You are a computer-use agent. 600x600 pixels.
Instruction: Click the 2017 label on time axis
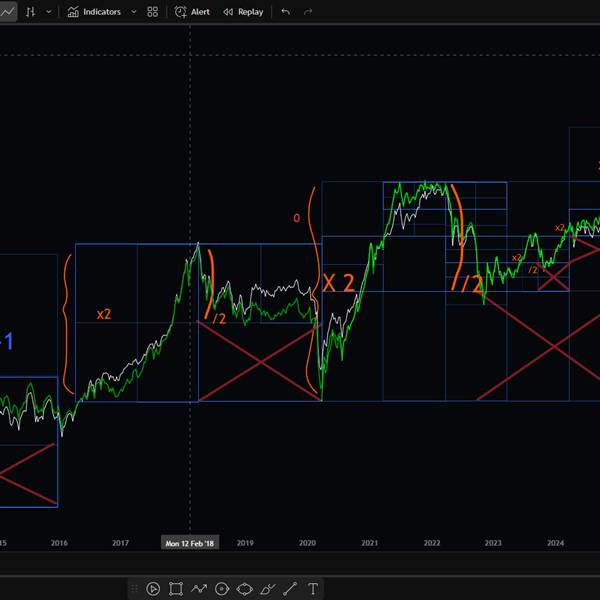pos(121,543)
